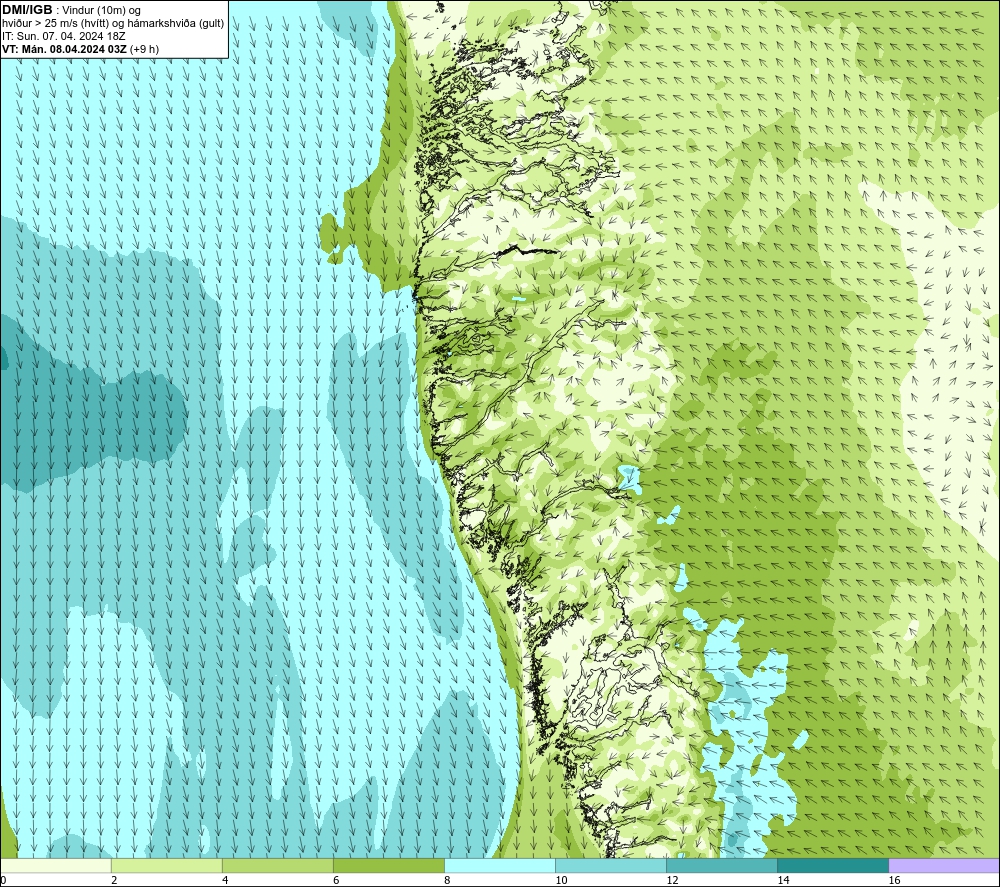Click the teal 12–14 m/s legend swatch

coord(721,865)
